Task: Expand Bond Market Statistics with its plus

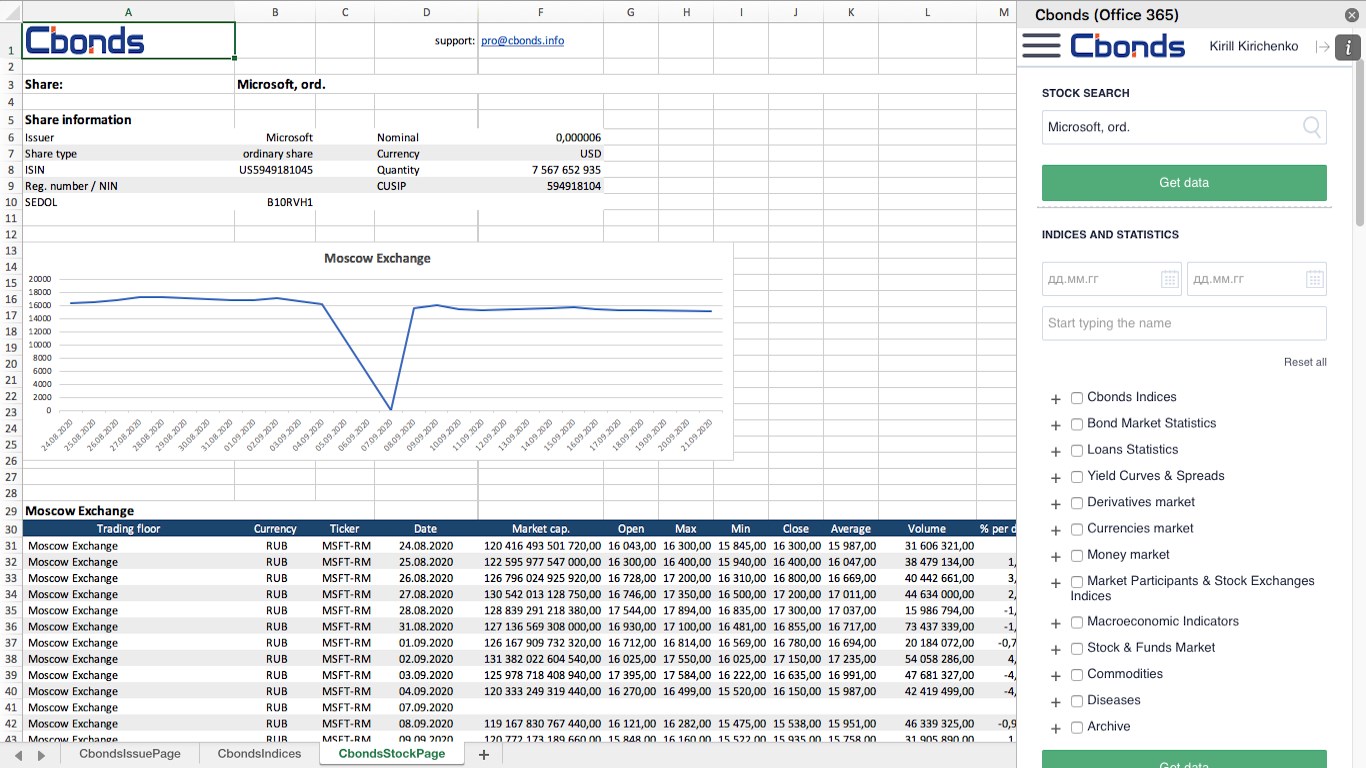Action: [x=1056, y=425]
